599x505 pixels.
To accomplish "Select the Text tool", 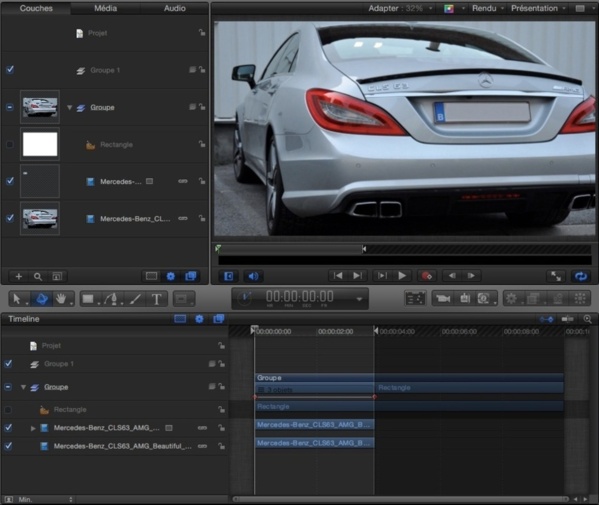I will tap(156, 298).
